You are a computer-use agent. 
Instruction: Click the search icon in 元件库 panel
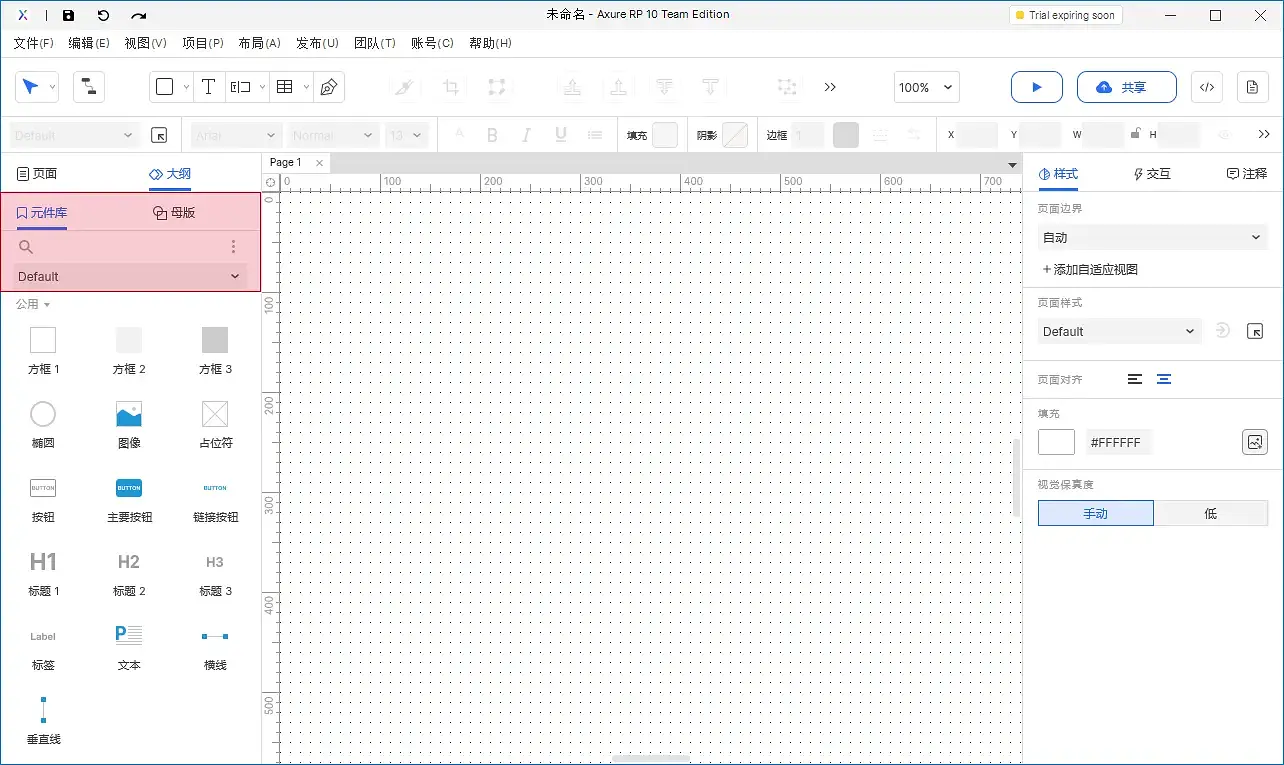(25, 246)
